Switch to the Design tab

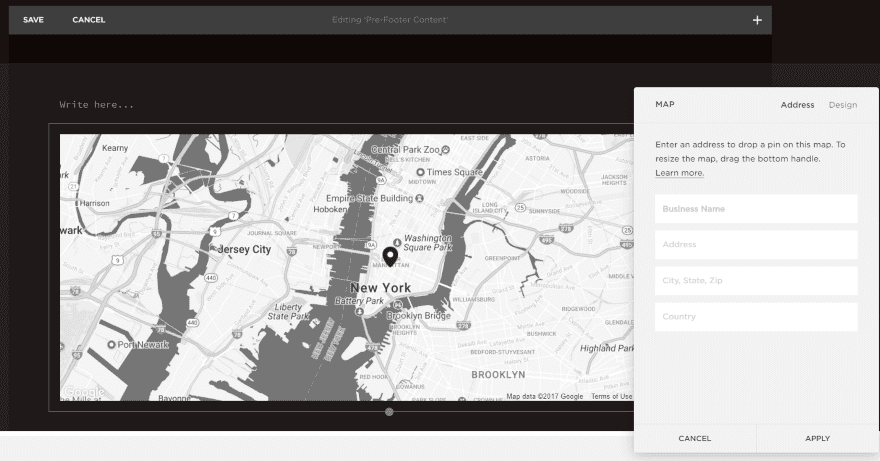(842, 105)
